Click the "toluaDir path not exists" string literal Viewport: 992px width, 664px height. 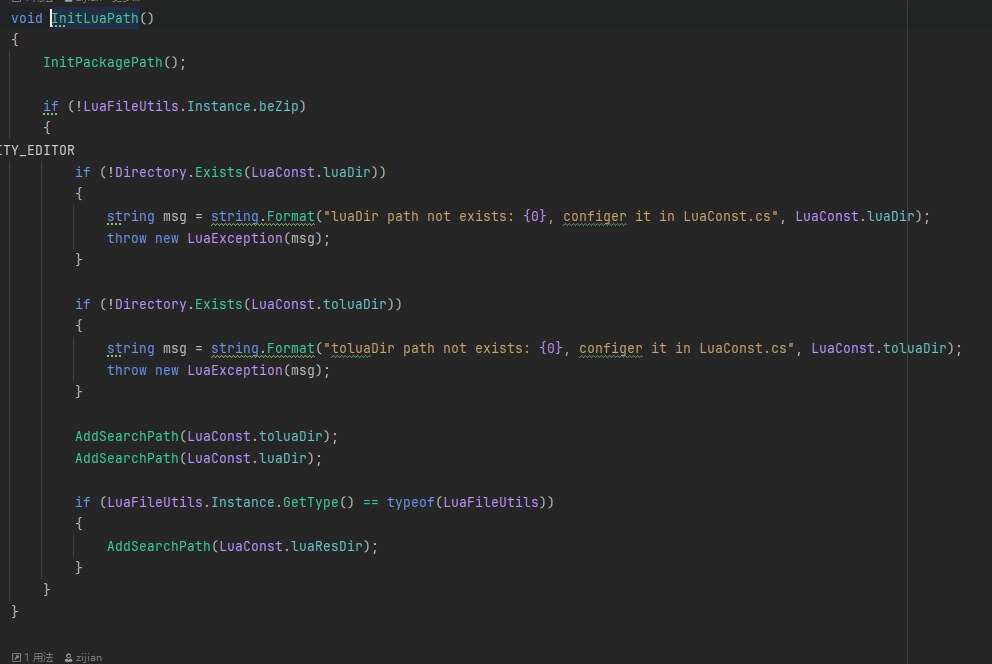pyautogui.click(x=559, y=348)
